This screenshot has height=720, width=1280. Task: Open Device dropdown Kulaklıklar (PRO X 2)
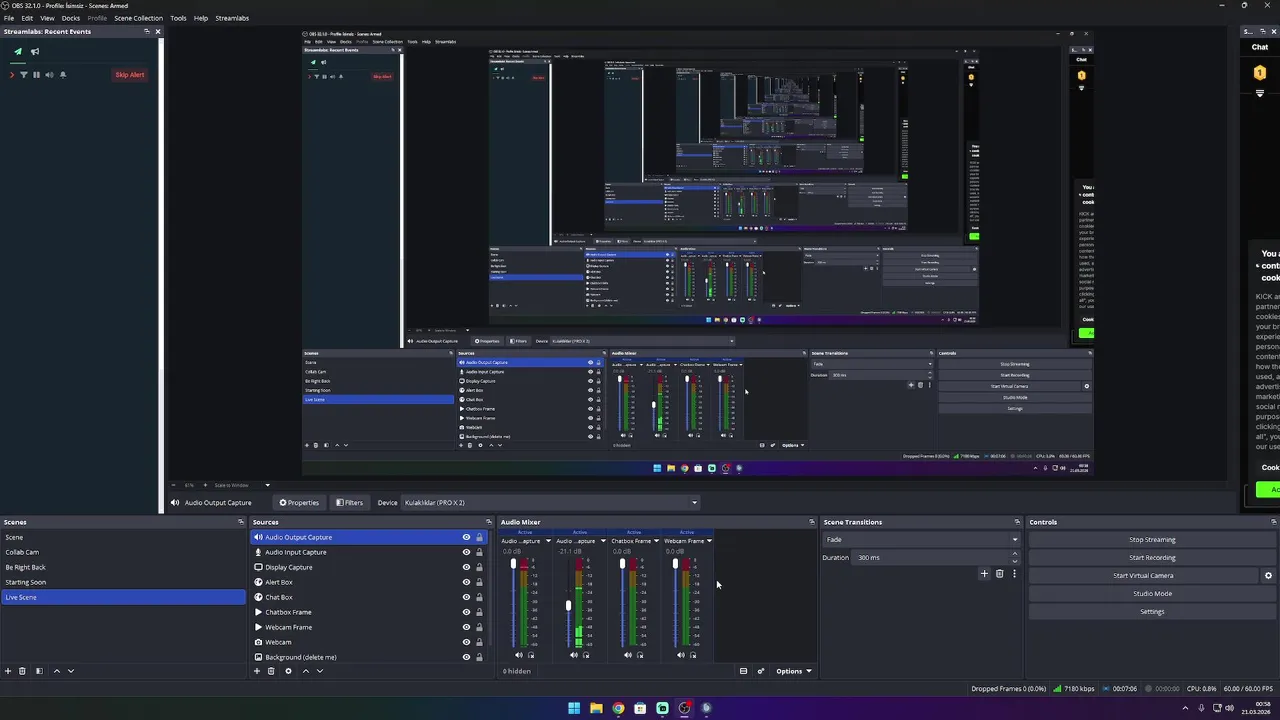(551, 503)
